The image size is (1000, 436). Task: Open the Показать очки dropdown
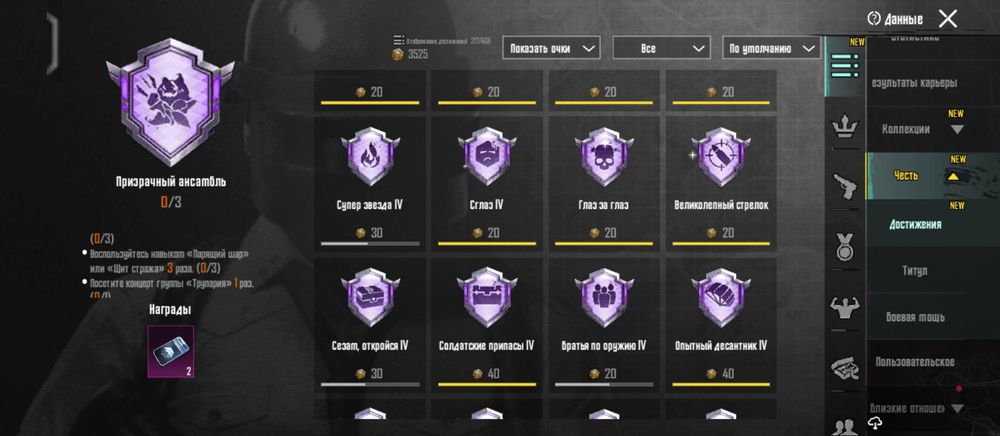pyautogui.click(x=551, y=48)
